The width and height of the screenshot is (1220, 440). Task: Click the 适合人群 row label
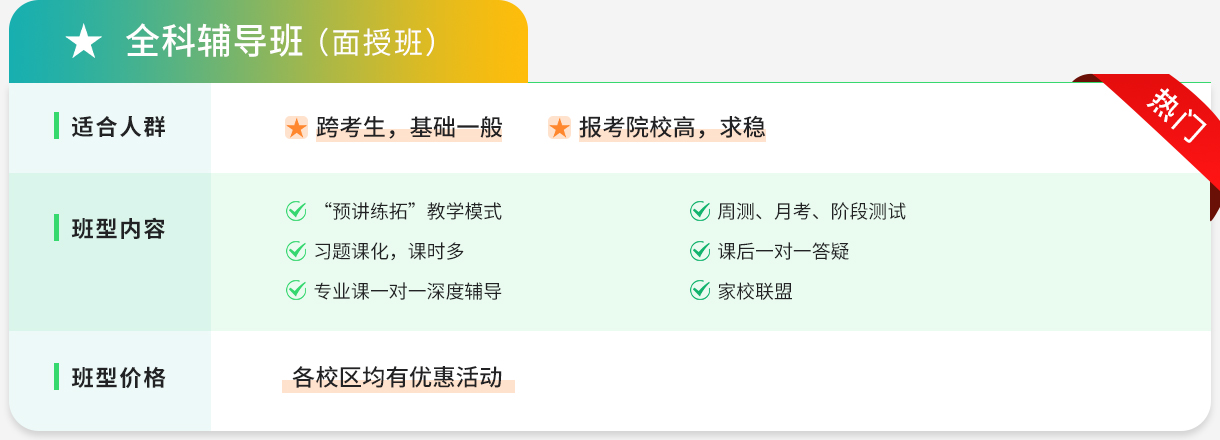(118, 128)
